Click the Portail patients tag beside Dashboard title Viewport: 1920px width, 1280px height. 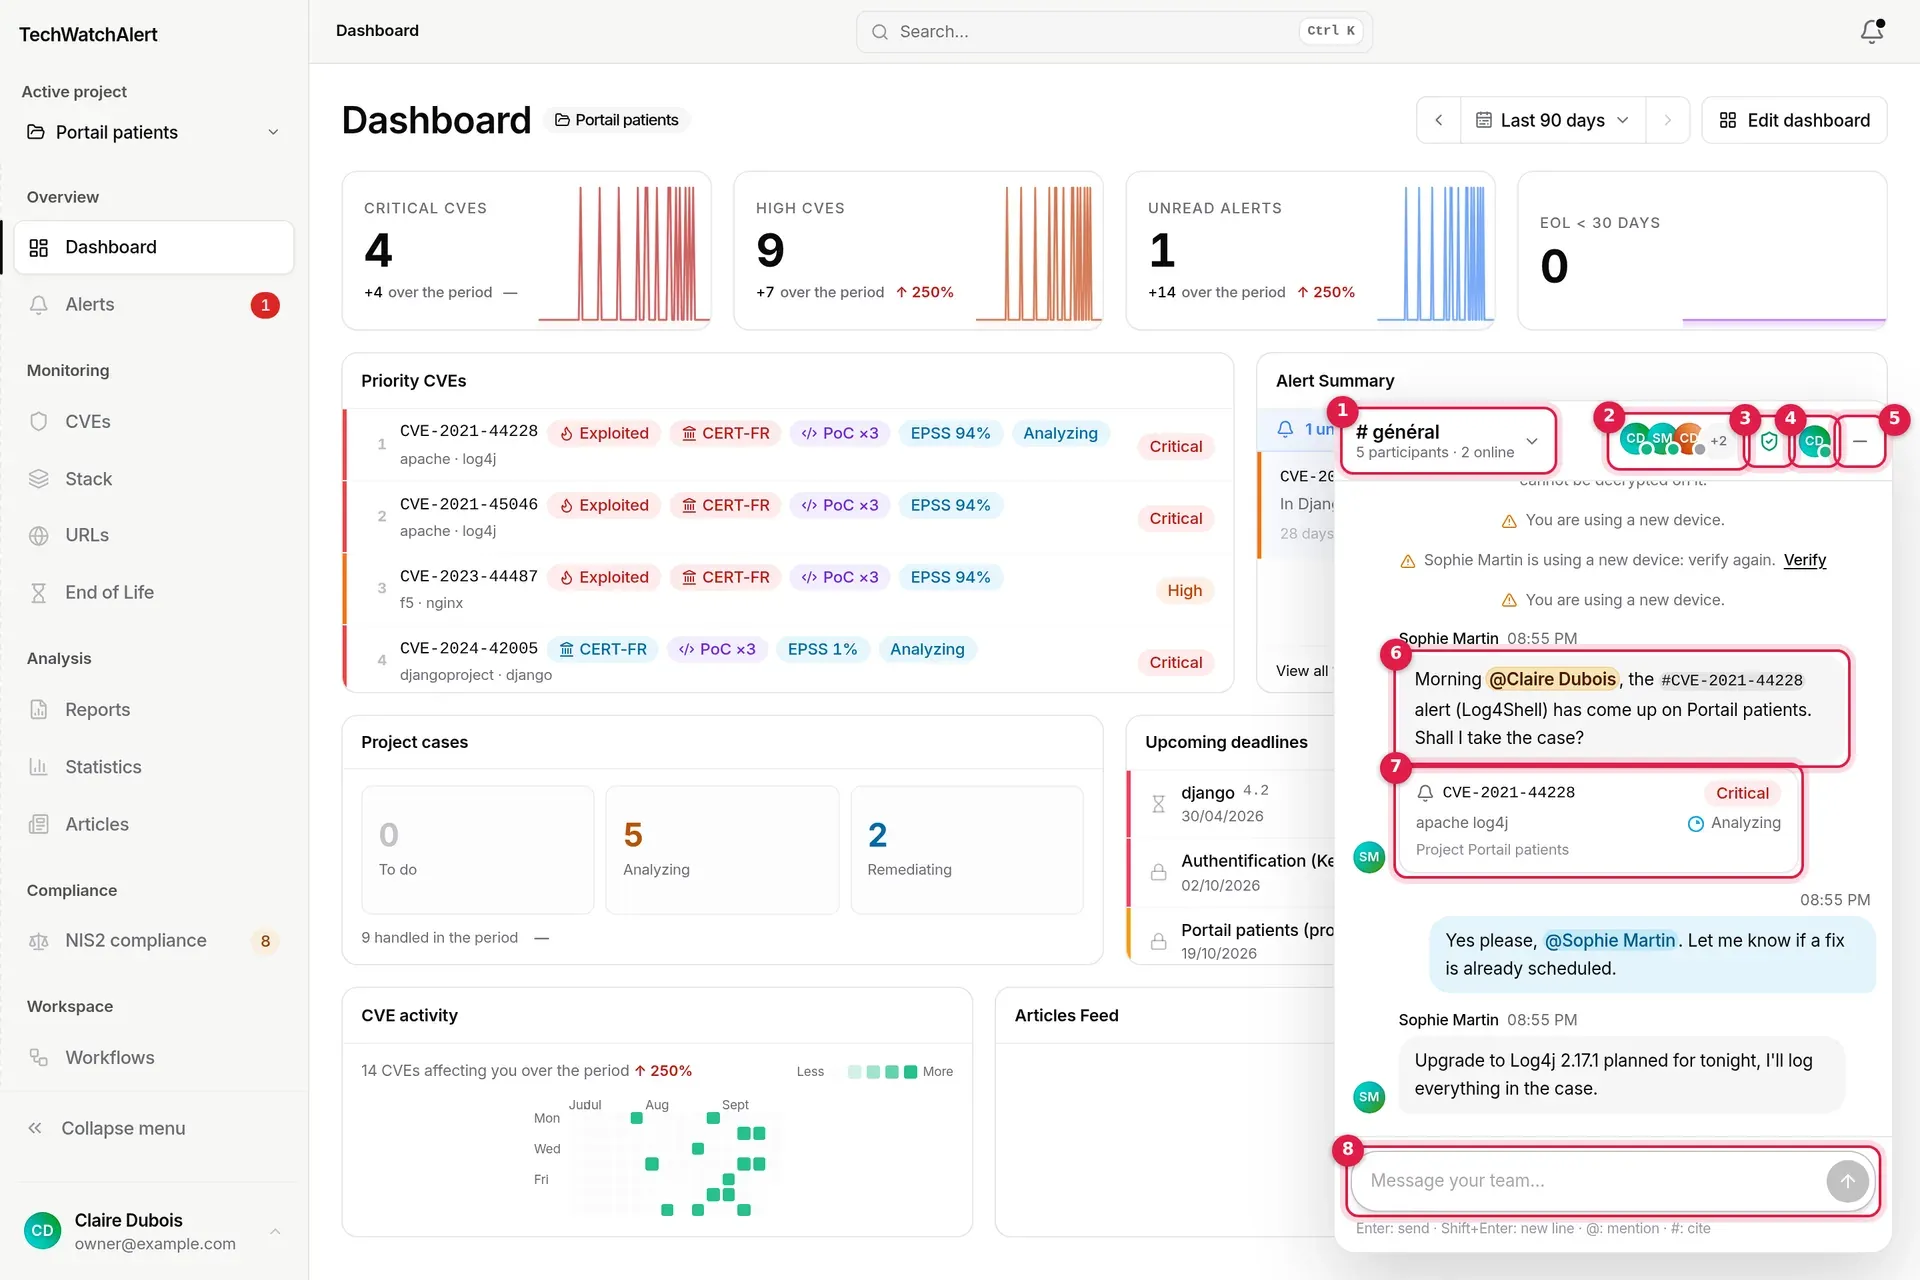pyautogui.click(x=617, y=120)
